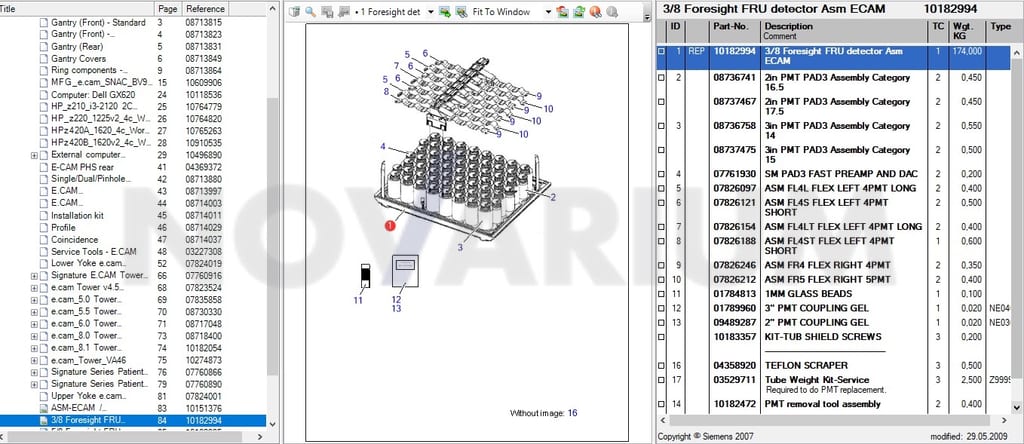The image size is (1024, 444).
Task: Click callout number 3 below detector tray
Action: [460, 247]
